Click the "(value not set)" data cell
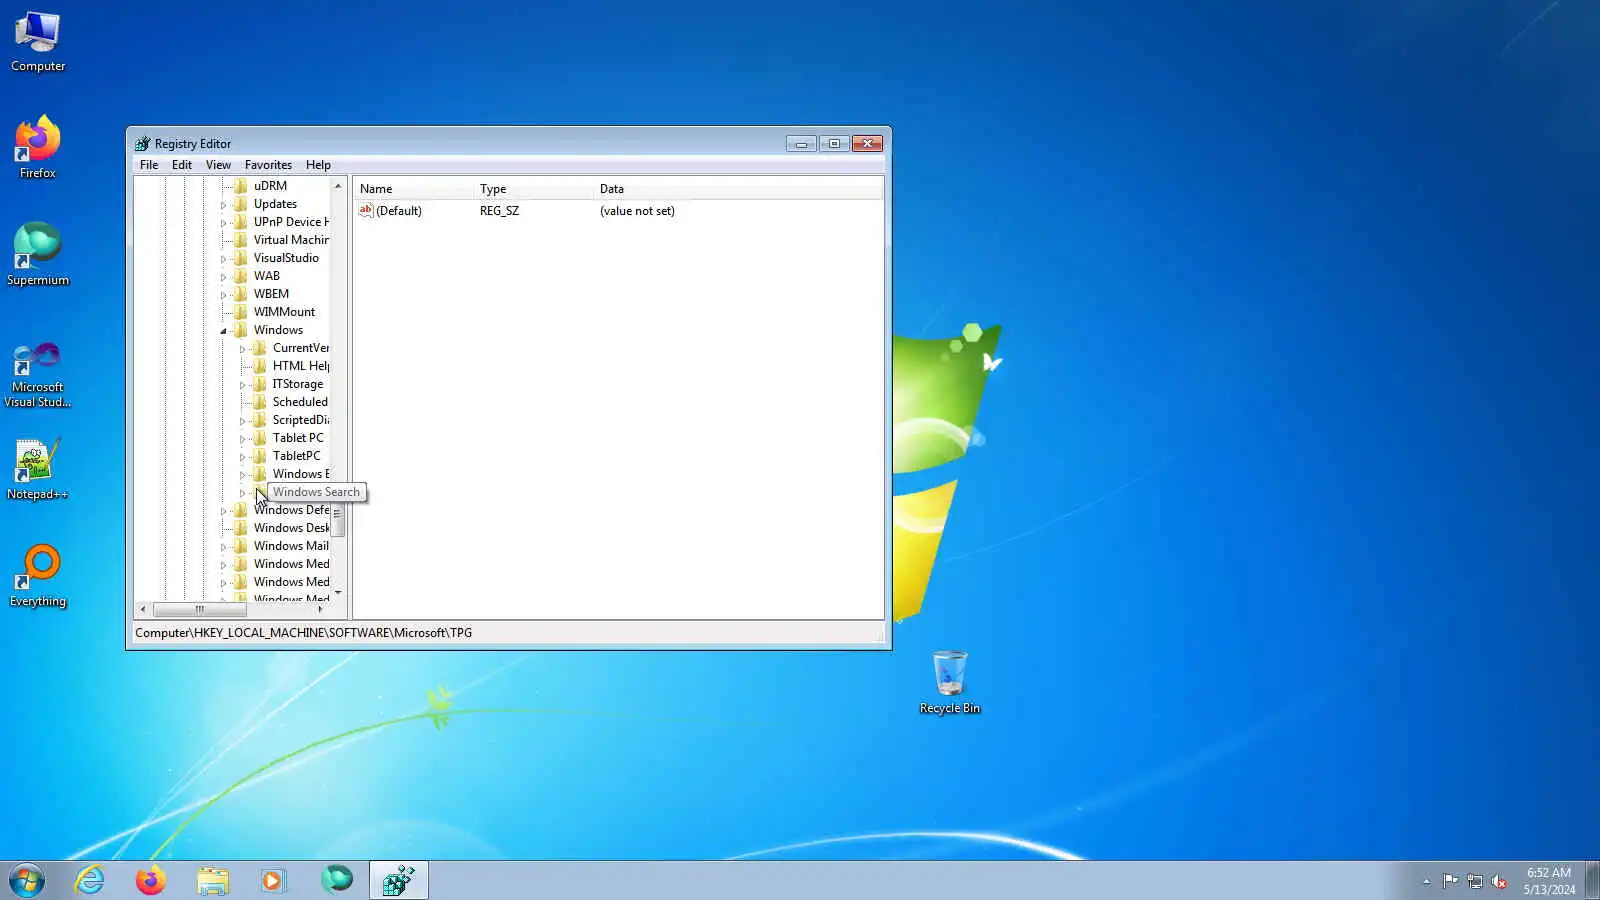 pyautogui.click(x=637, y=211)
